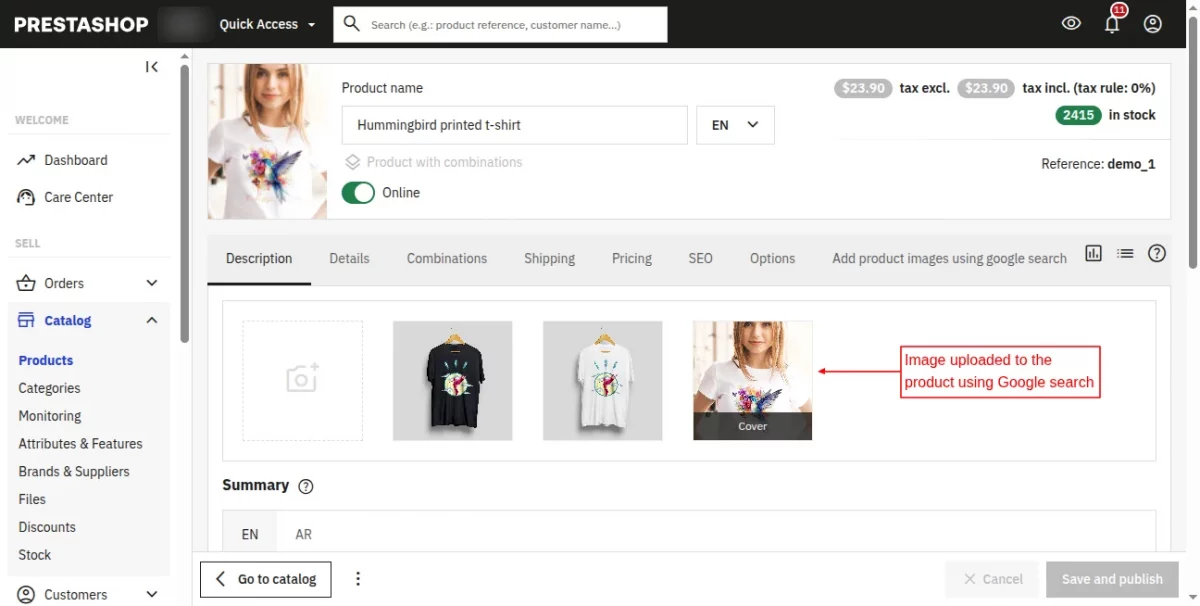The height and width of the screenshot is (606, 1200).
Task: Expand the Customers menu chevron
Action: pos(152,594)
